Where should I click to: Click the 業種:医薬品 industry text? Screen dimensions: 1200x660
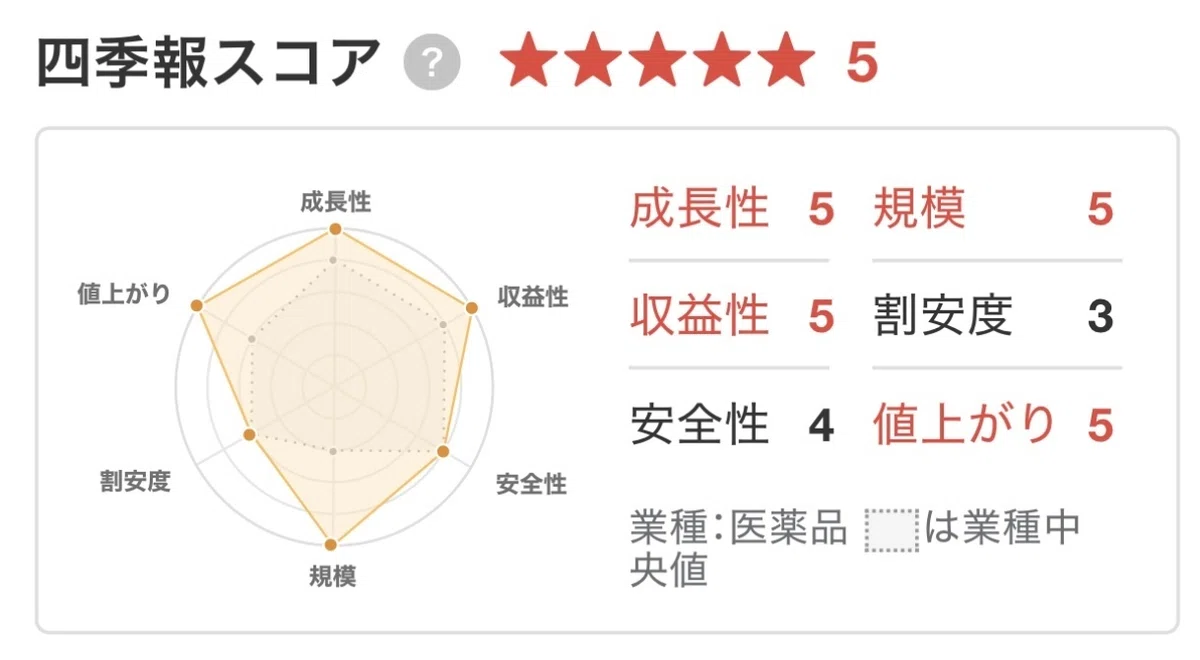tap(739, 530)
